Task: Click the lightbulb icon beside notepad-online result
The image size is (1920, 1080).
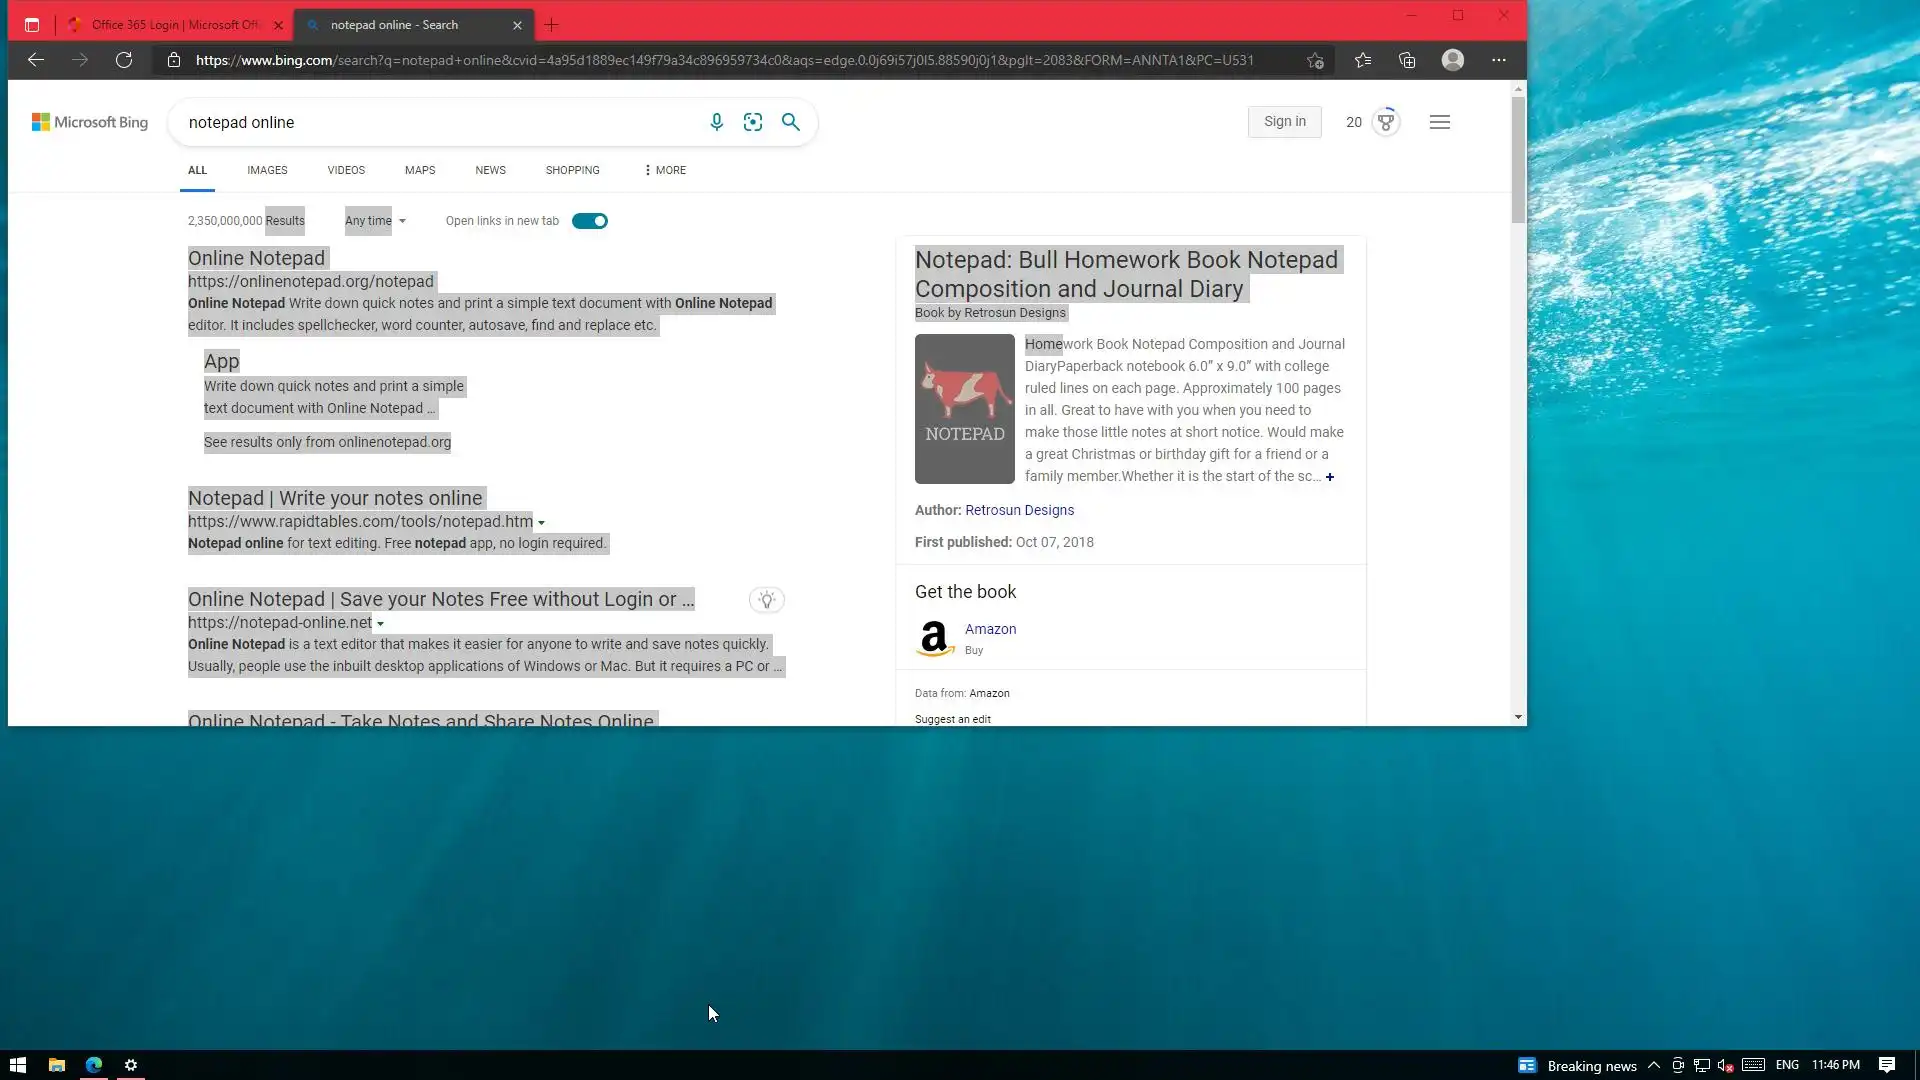Action: [x=766, y=600]
